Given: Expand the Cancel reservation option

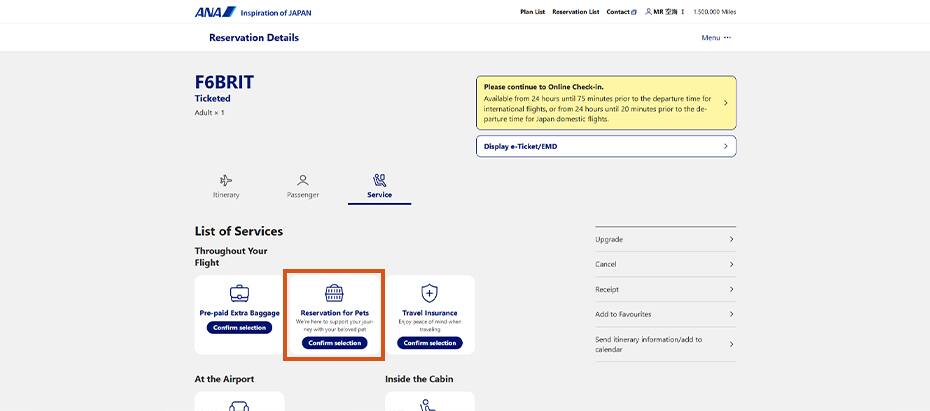Looking at the screenshot, I should coord(665,265).
